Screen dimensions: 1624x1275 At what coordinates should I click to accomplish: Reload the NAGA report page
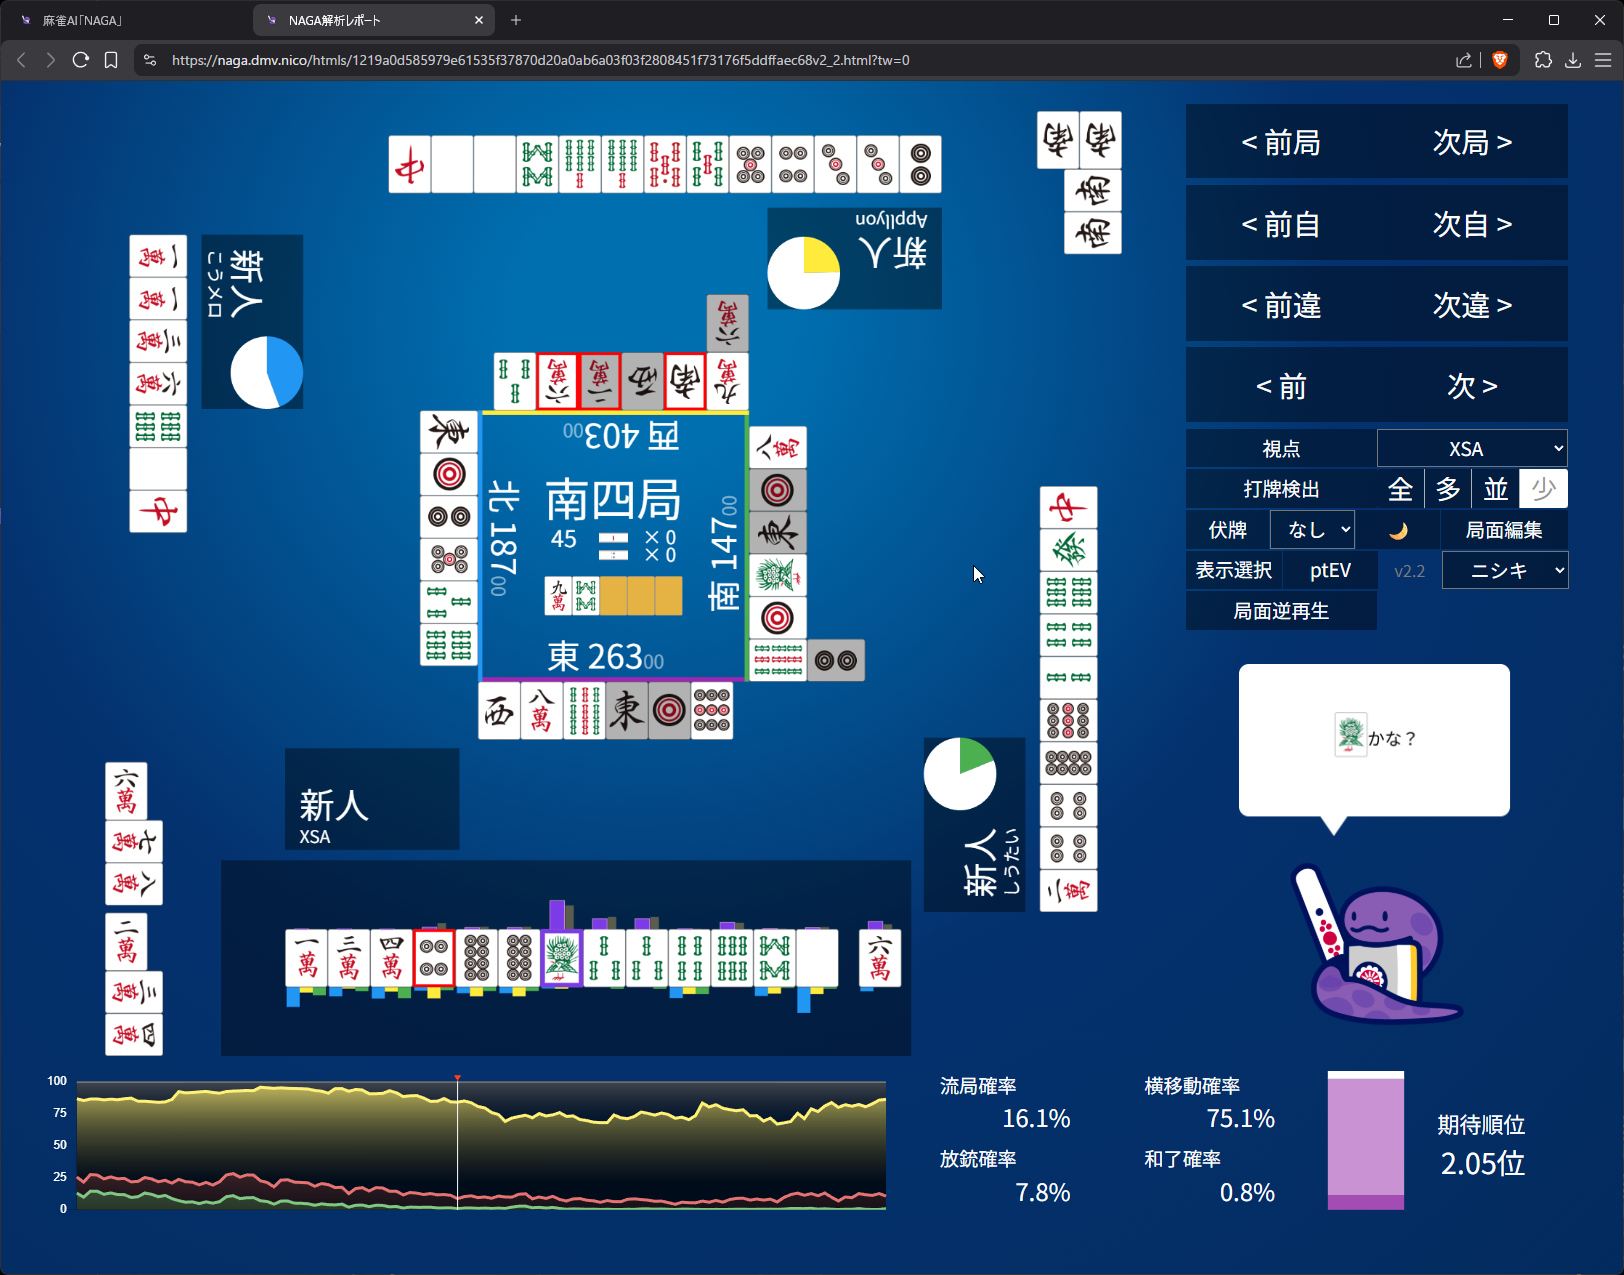coord(81,60)
